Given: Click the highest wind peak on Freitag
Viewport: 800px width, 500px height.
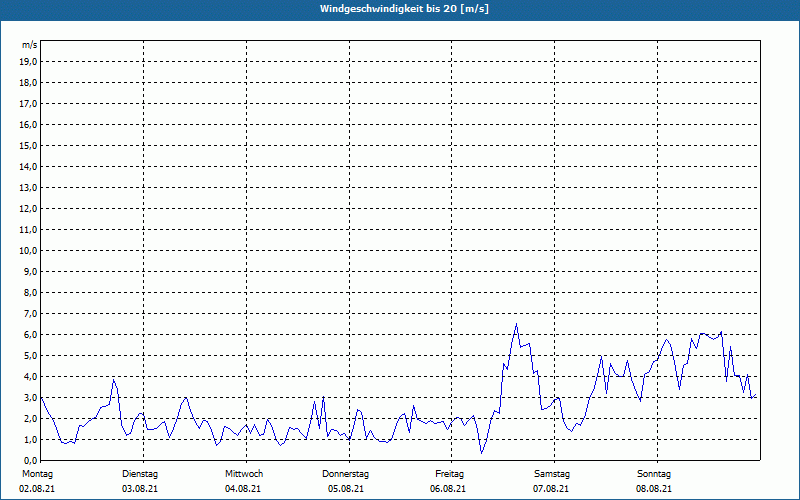Looking at the screenshot, I should (x=516, y=323).
